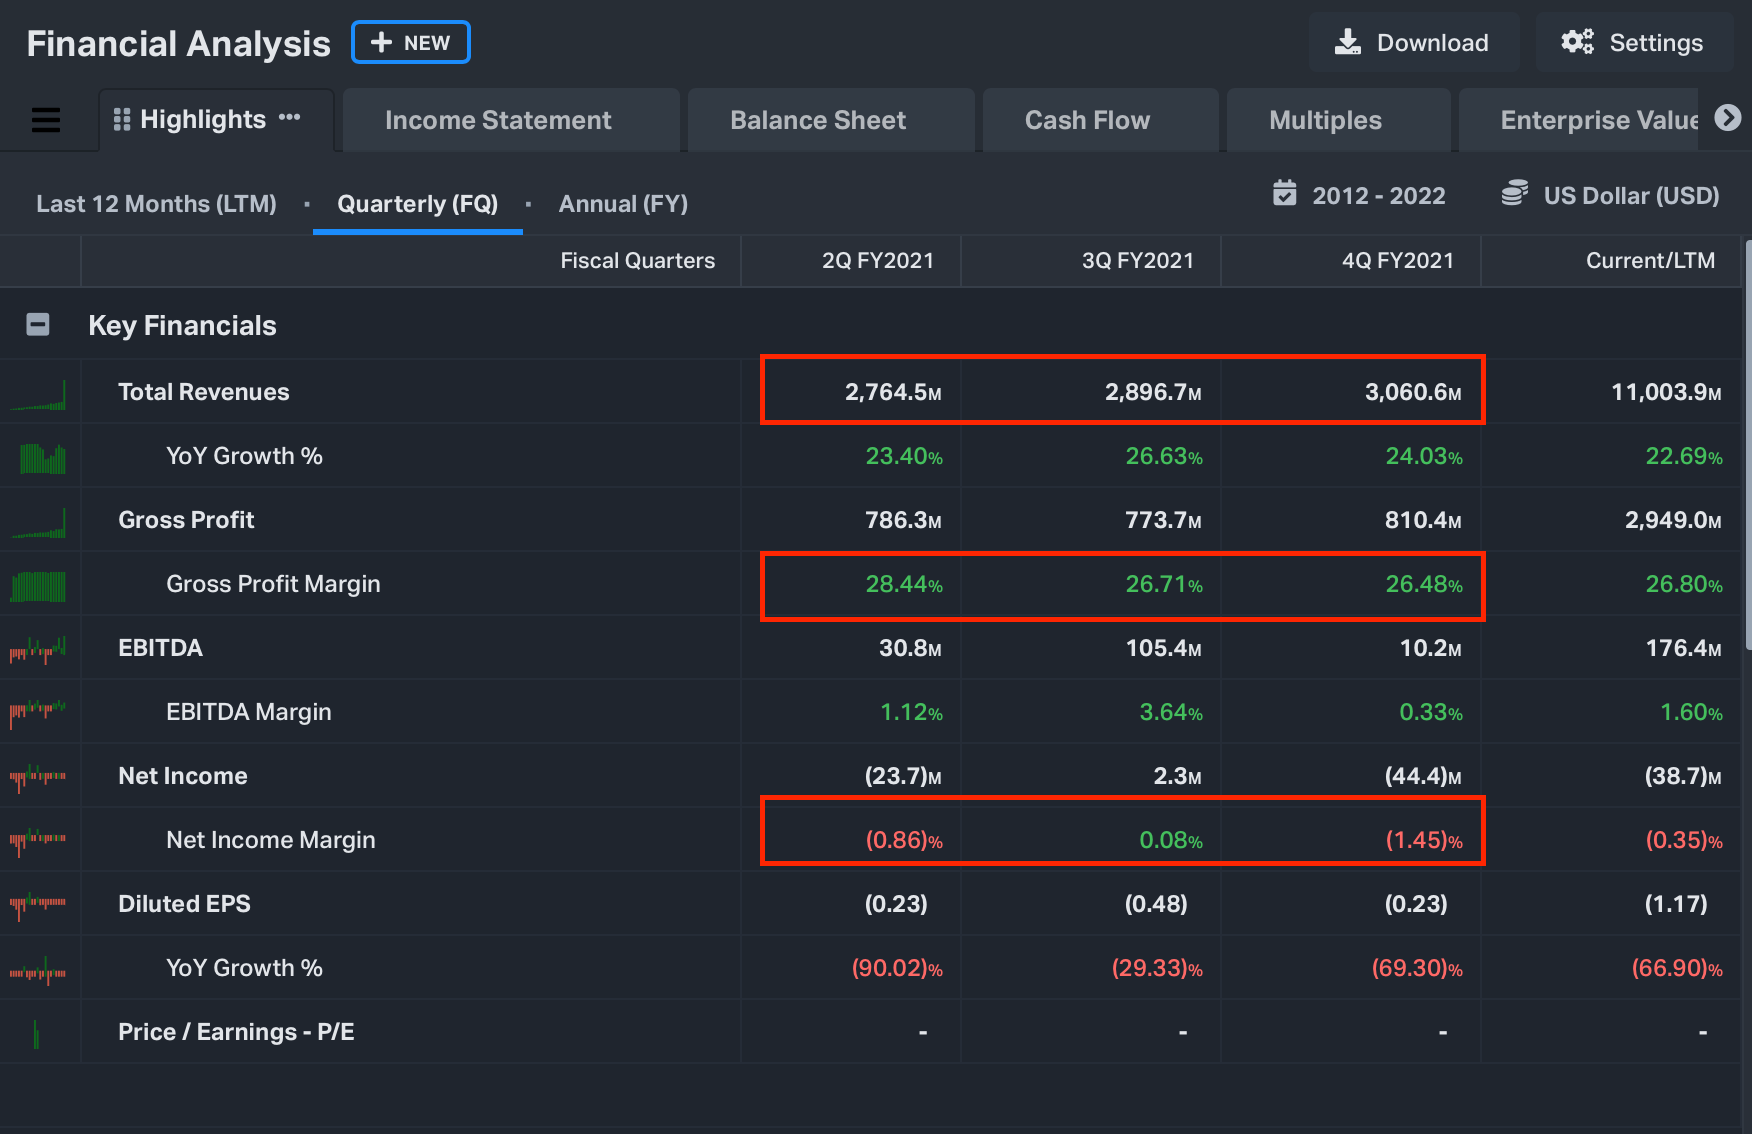
Task: Select the Annual (FY) period
Action: click(x=623, y=204)
